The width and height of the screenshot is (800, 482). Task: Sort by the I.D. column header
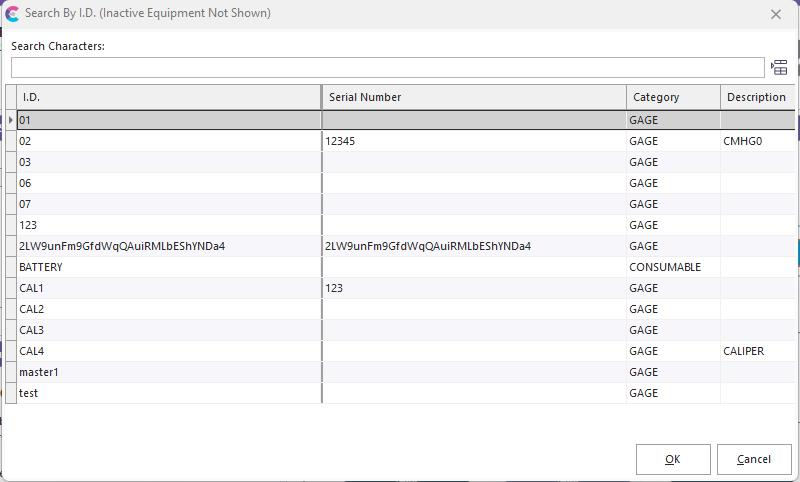[168, 97]
